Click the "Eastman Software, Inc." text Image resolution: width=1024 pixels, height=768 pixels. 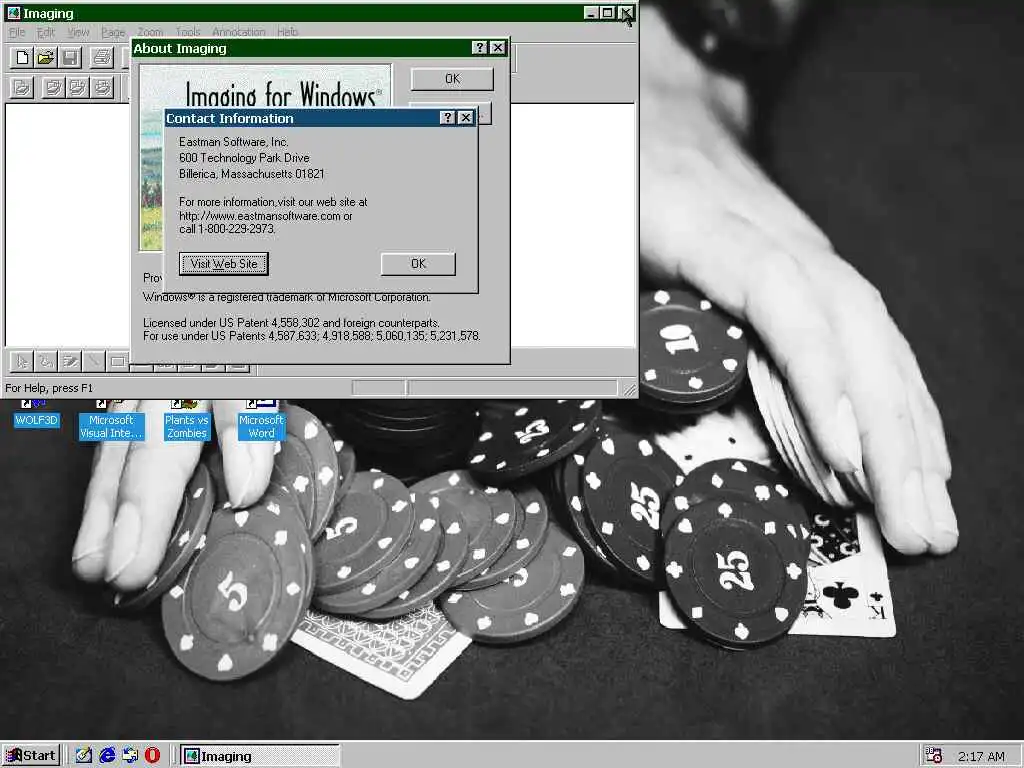[x=234, y=142]
